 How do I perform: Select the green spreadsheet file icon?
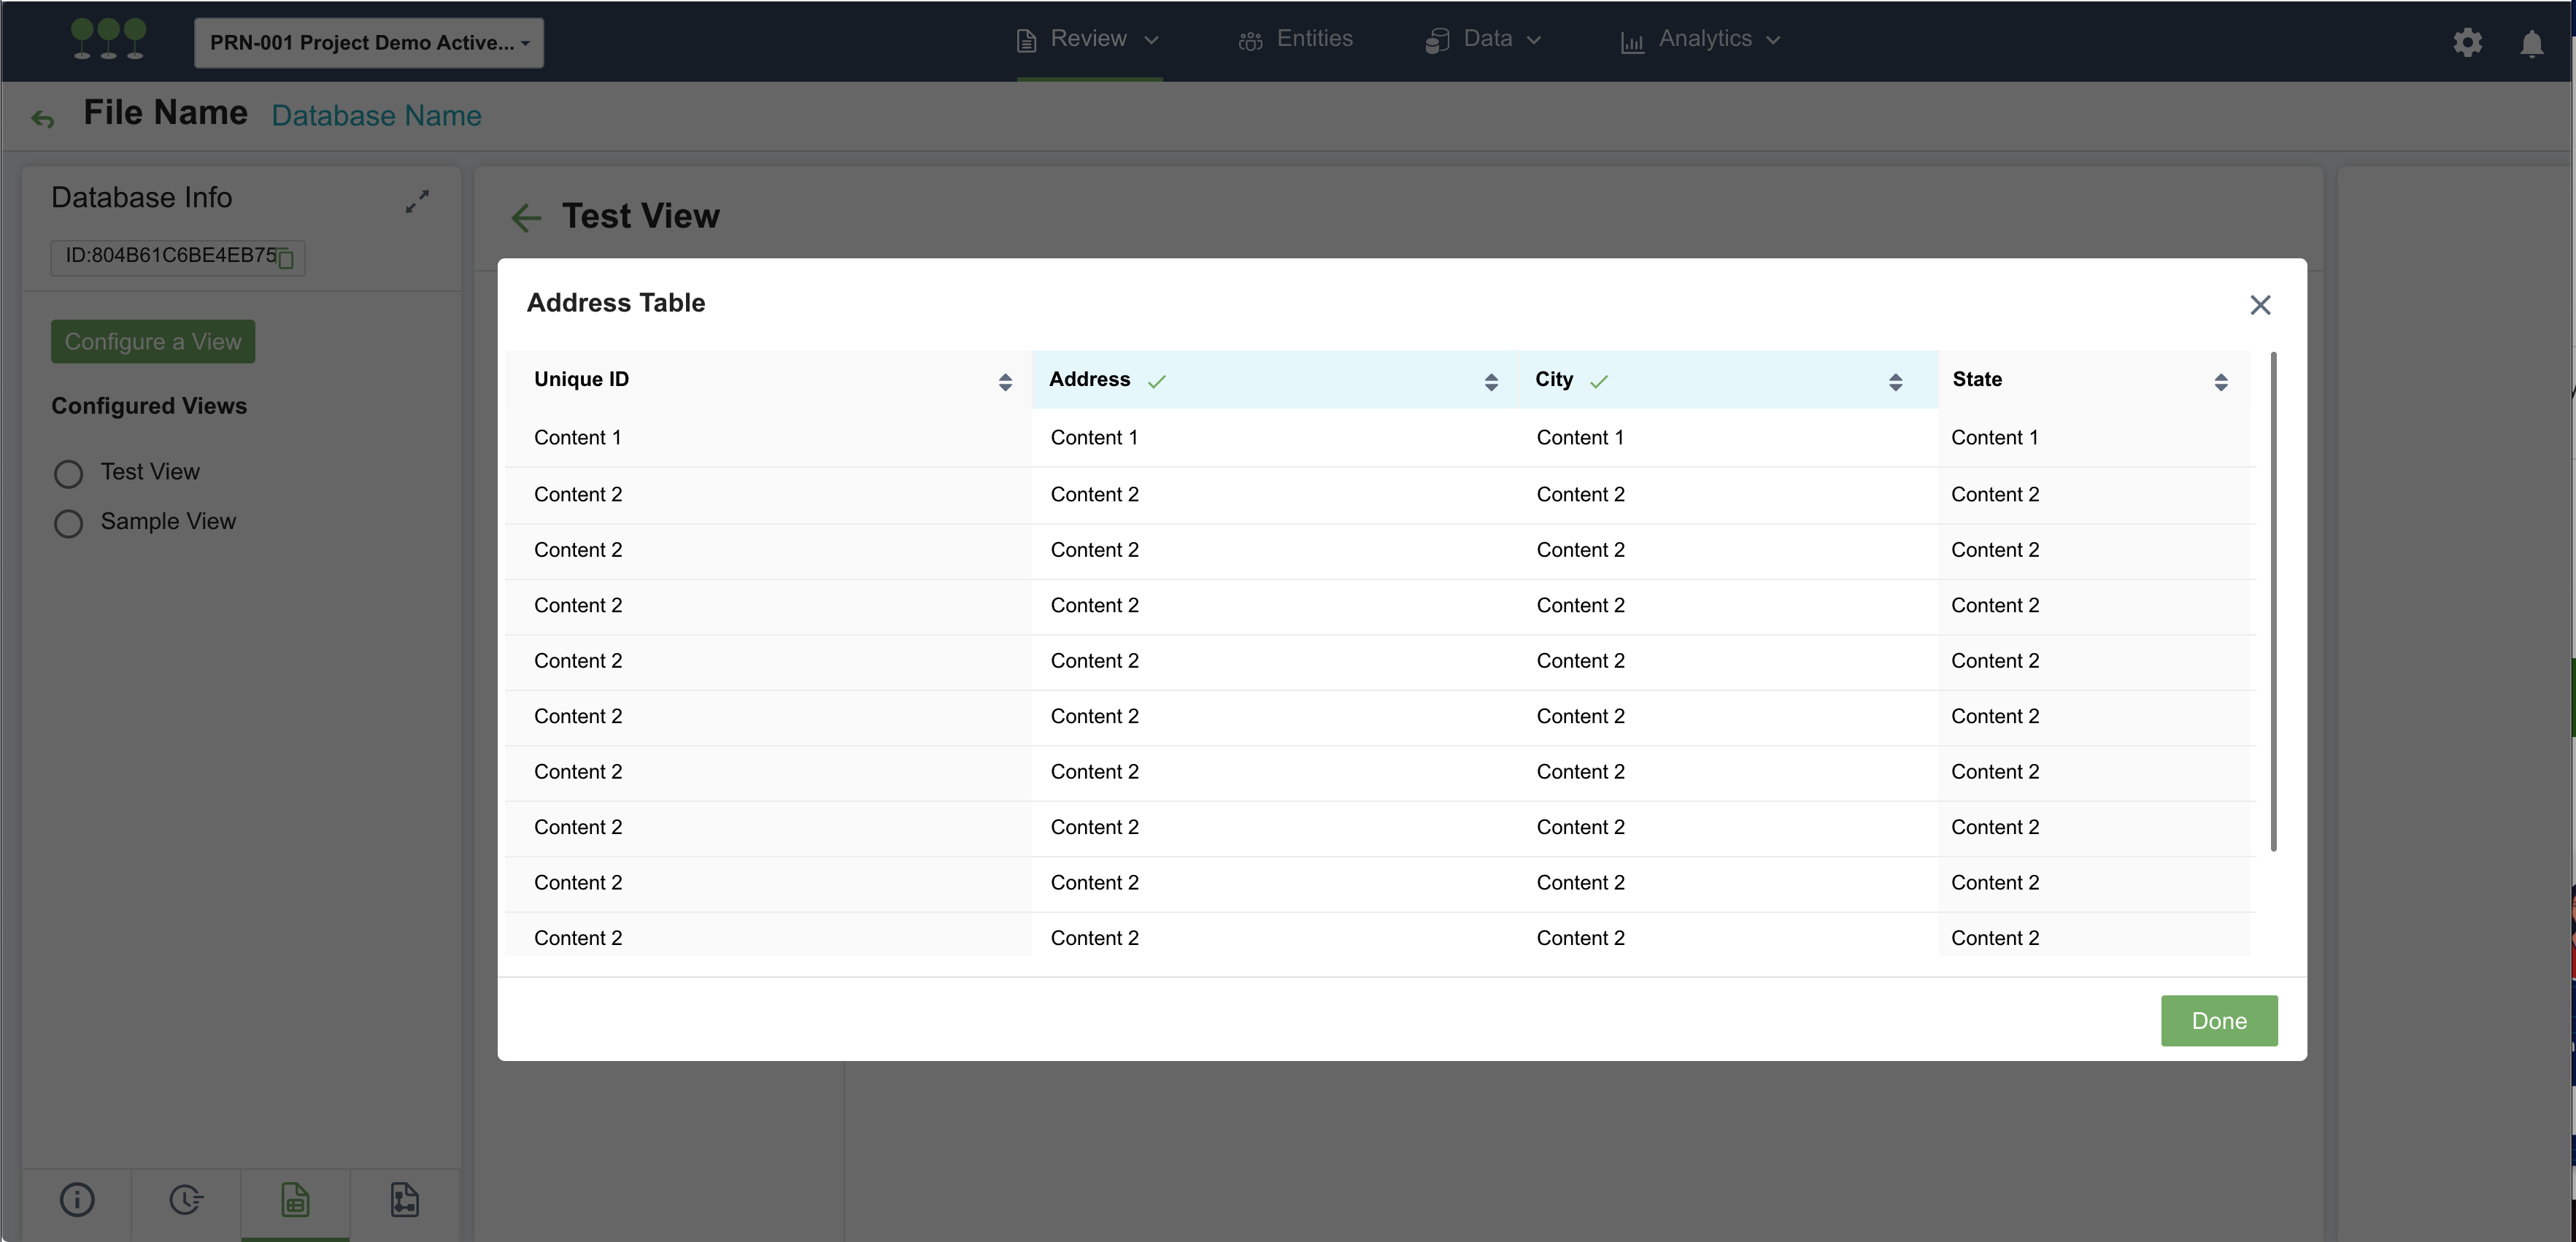[295, 1199]
